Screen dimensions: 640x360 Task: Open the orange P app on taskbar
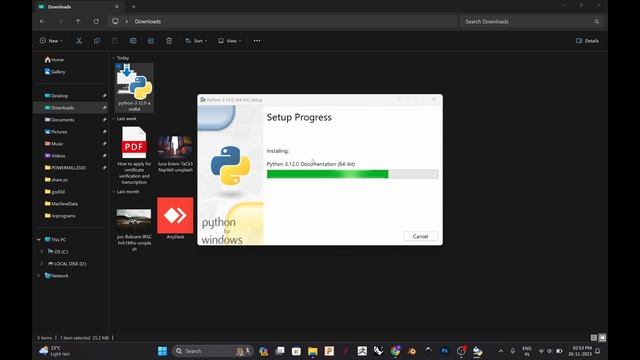pos(329,351)
